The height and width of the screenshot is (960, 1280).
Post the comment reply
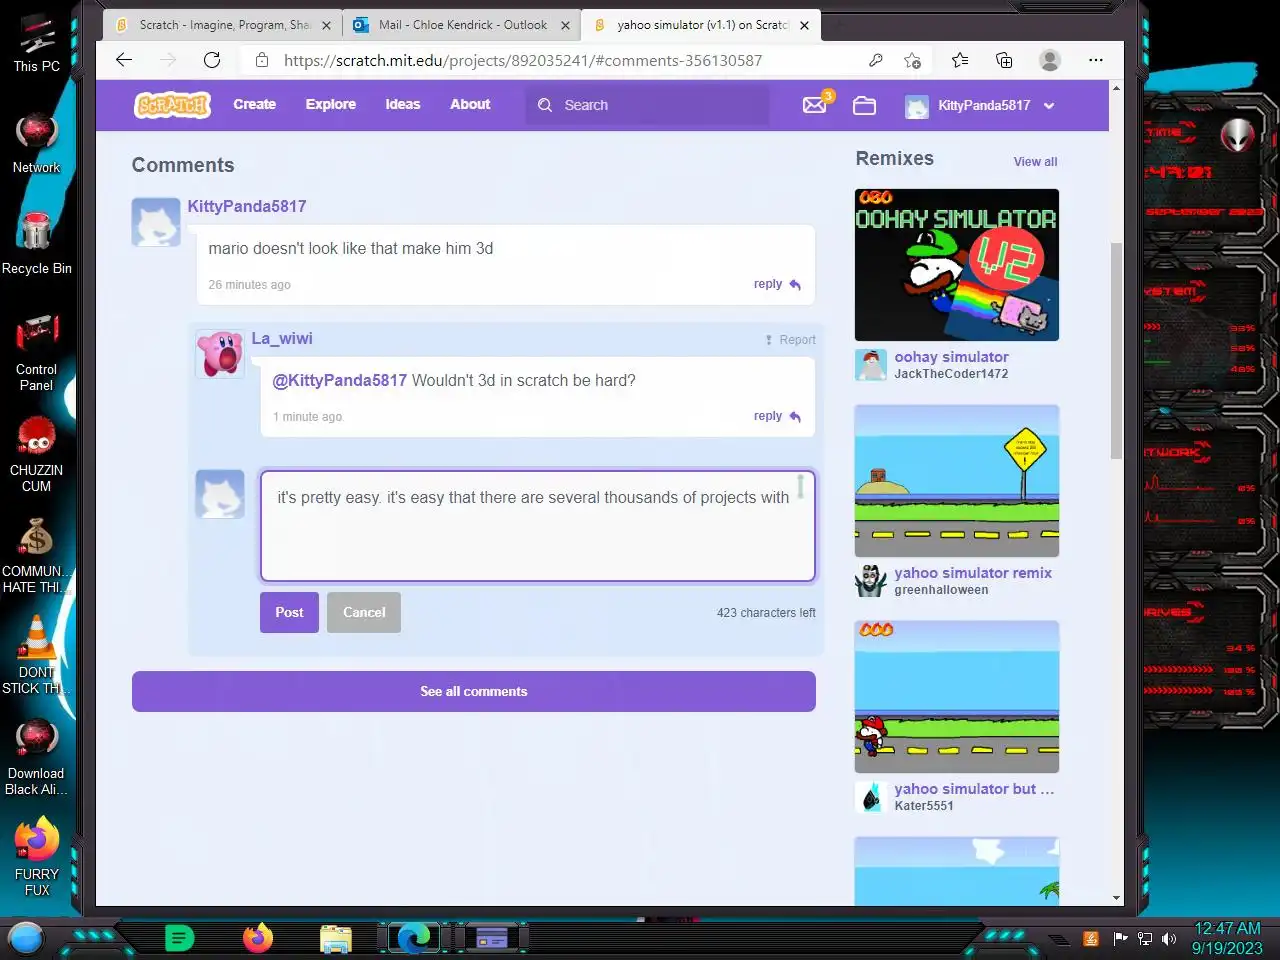(x=289, y=612)
